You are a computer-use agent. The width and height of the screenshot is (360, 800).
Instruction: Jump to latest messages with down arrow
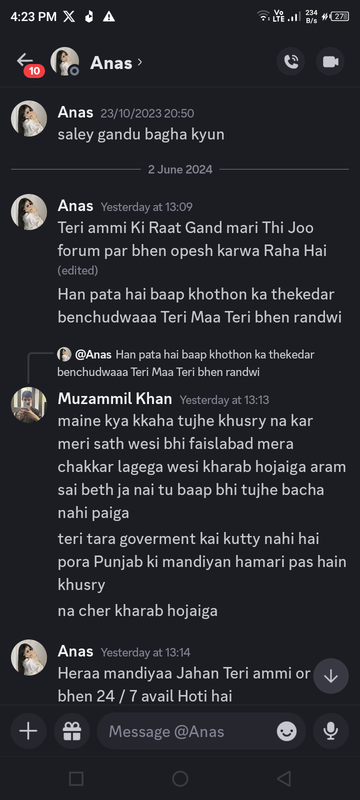point(331,676)
